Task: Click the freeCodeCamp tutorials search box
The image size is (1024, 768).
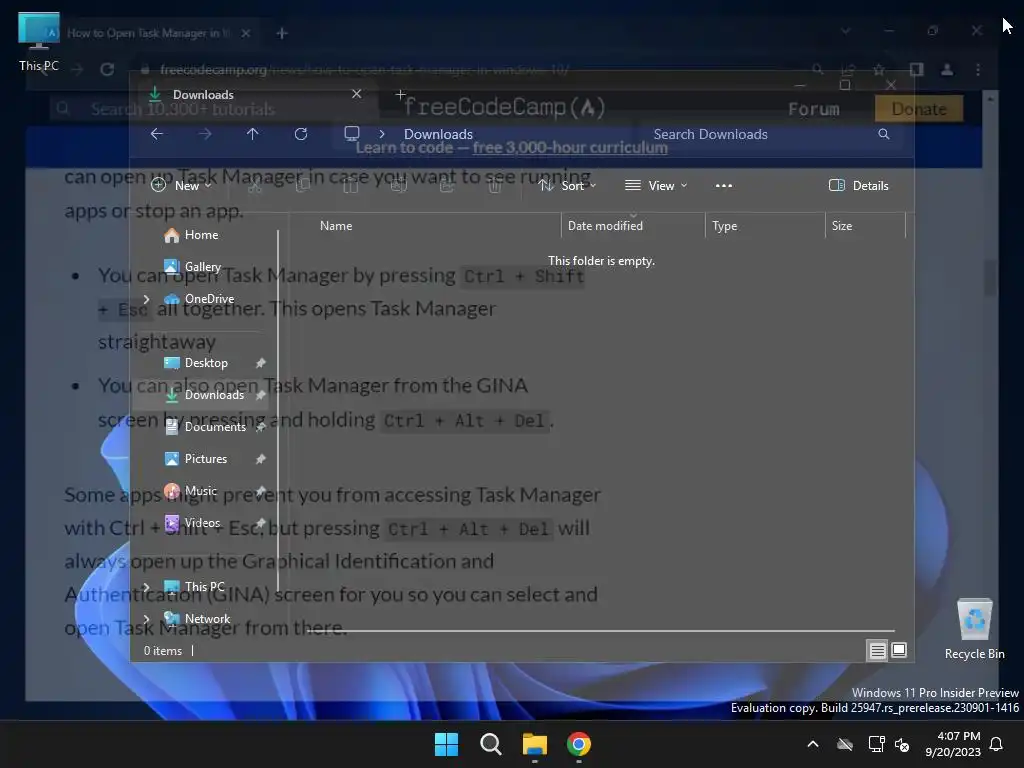Action: 216,109
